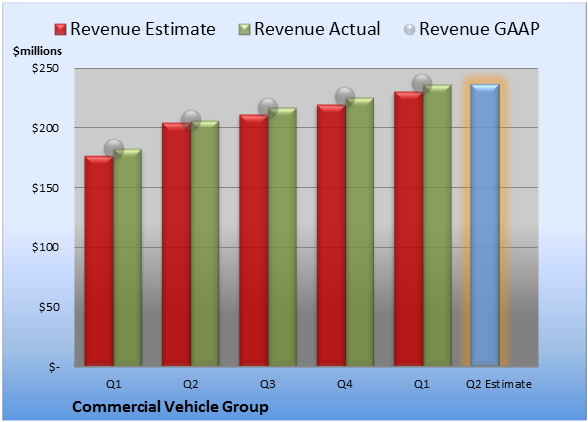Screen dimensions: 588x422
Task: Select the green actual bar for Q2
Action: [205, 243]
